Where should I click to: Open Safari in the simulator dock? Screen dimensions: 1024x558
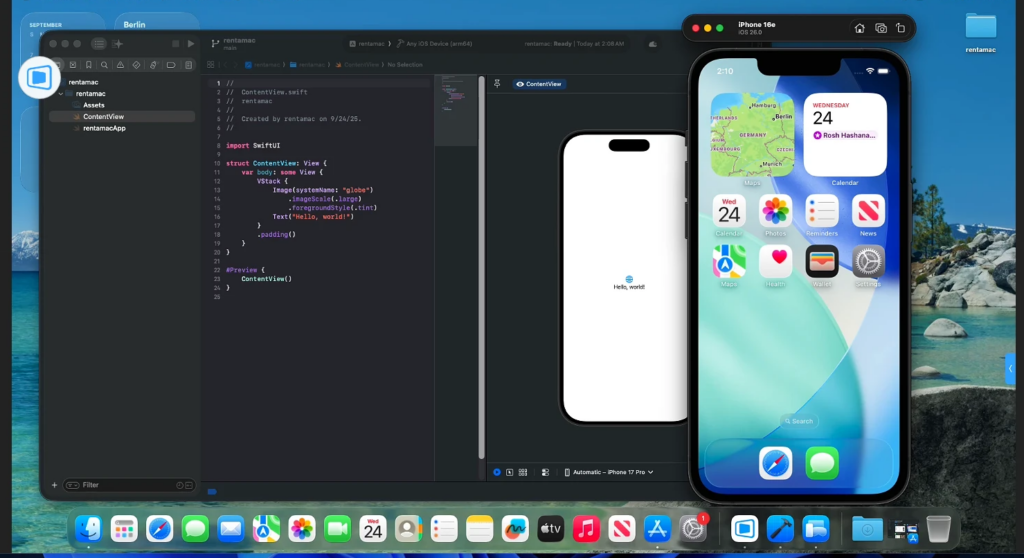coord(775,463)
